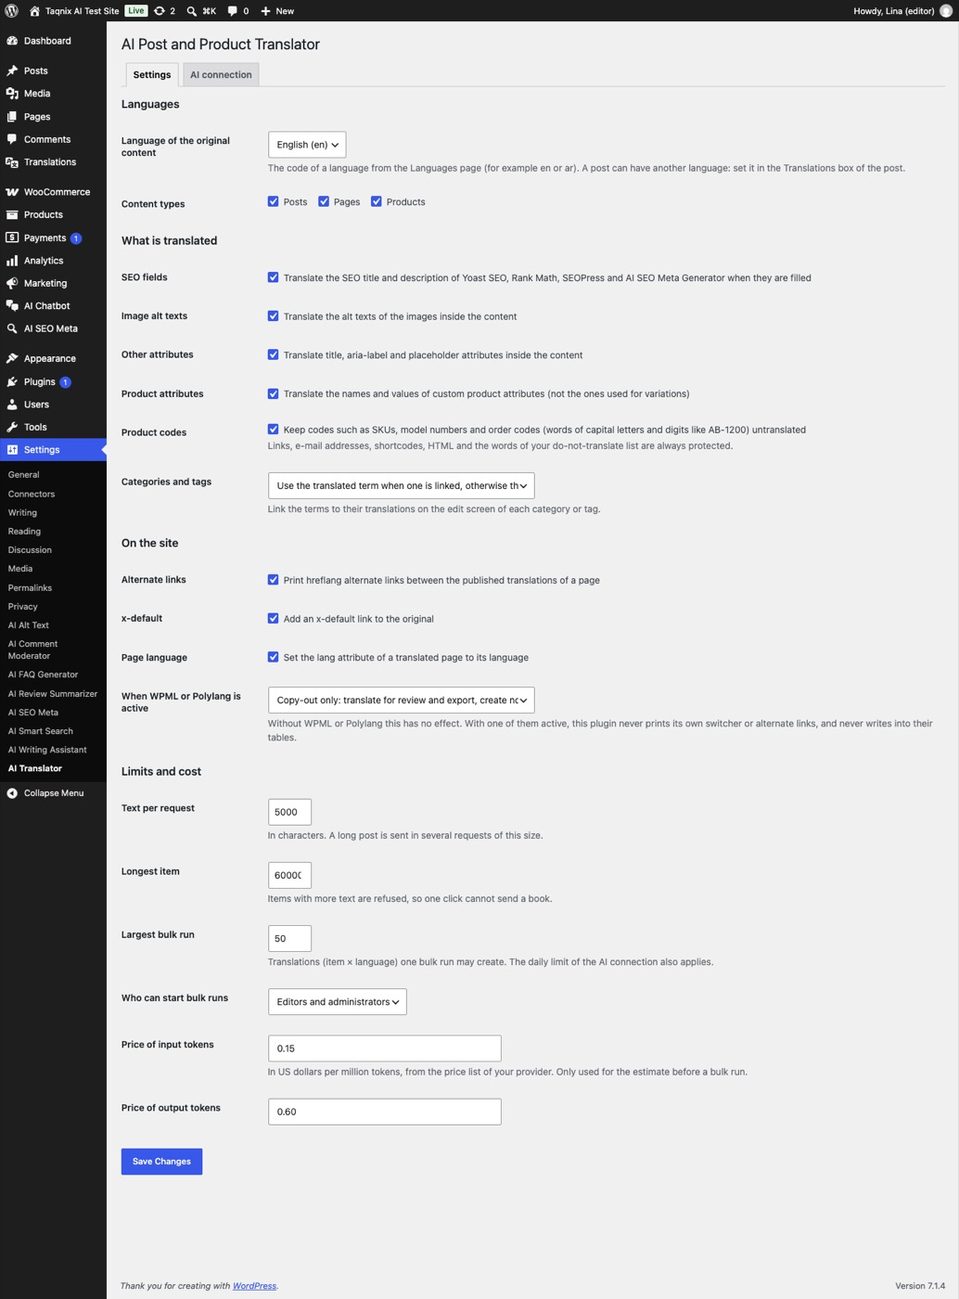Open the WPML or Polylang mode dropdown
Viewport: 959px width, 1299px height.
pos(401,700)
